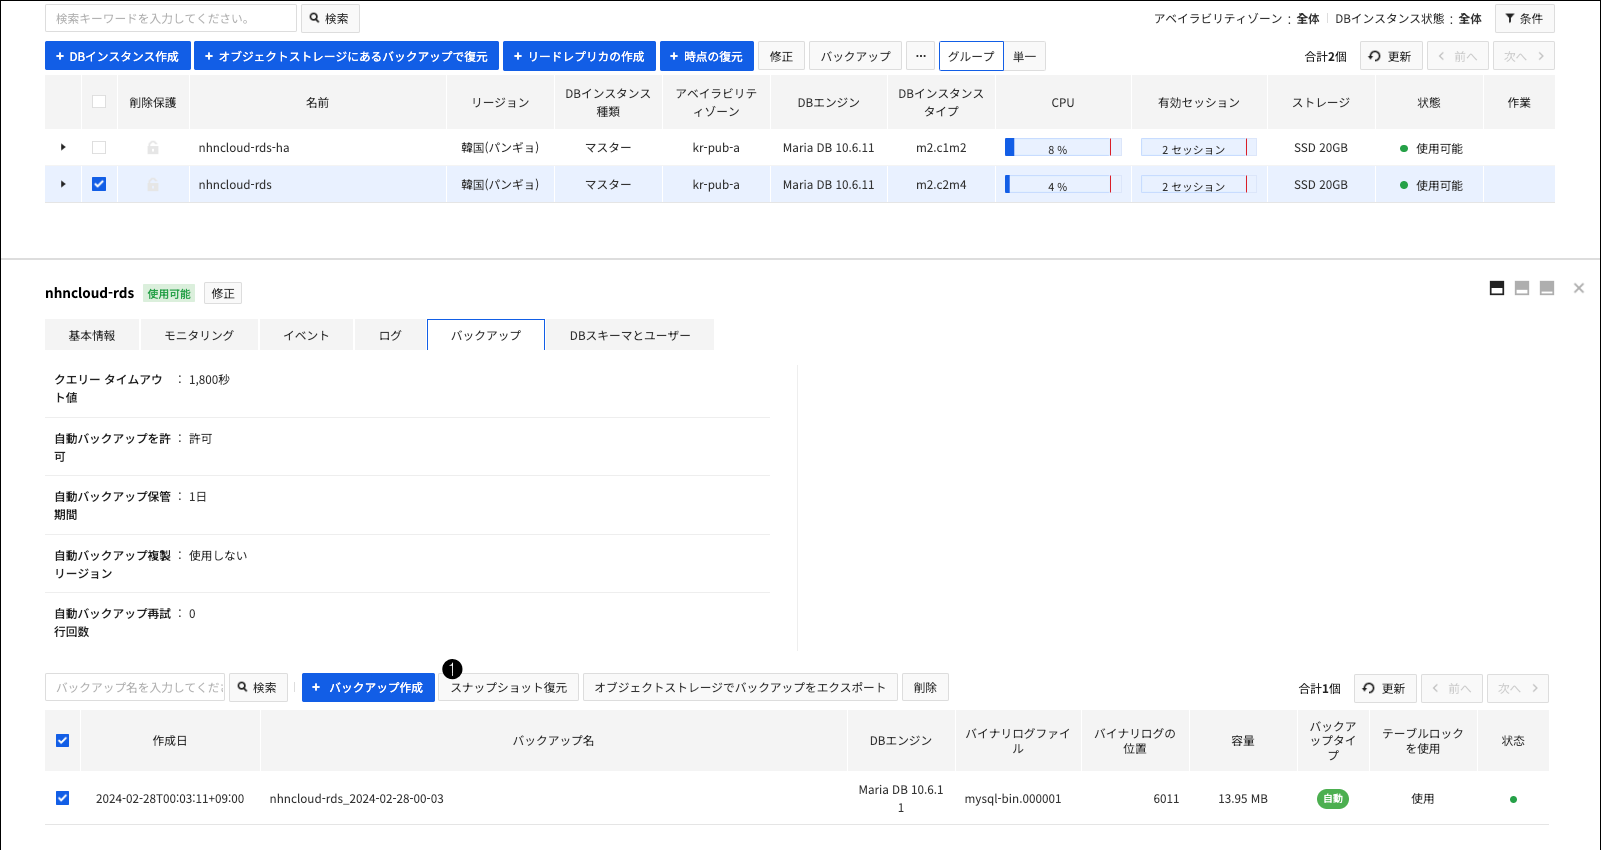Go to previous page of backups
Viewport: 1601px width, 850px height.
[x=1452, y=689]
